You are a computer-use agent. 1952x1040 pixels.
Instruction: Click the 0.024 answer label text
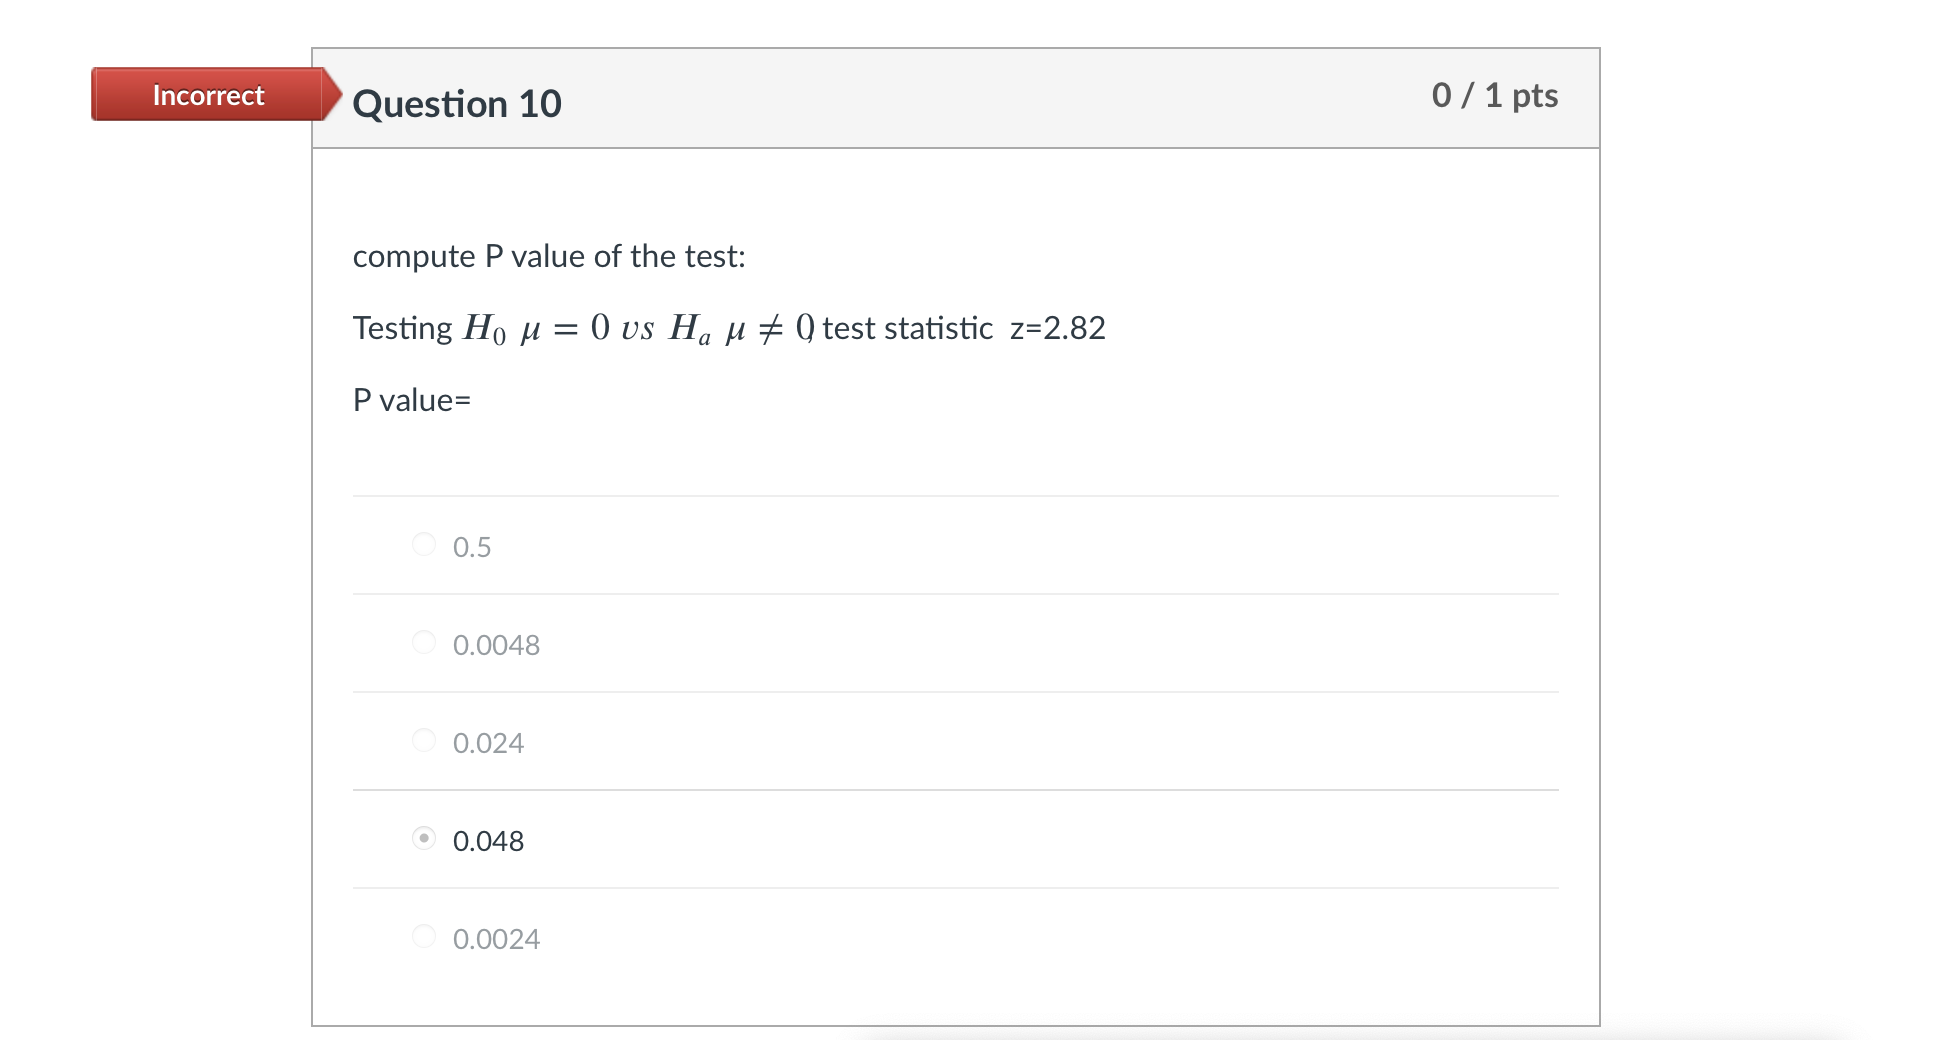pyautogui.click(x=489, y=743)
